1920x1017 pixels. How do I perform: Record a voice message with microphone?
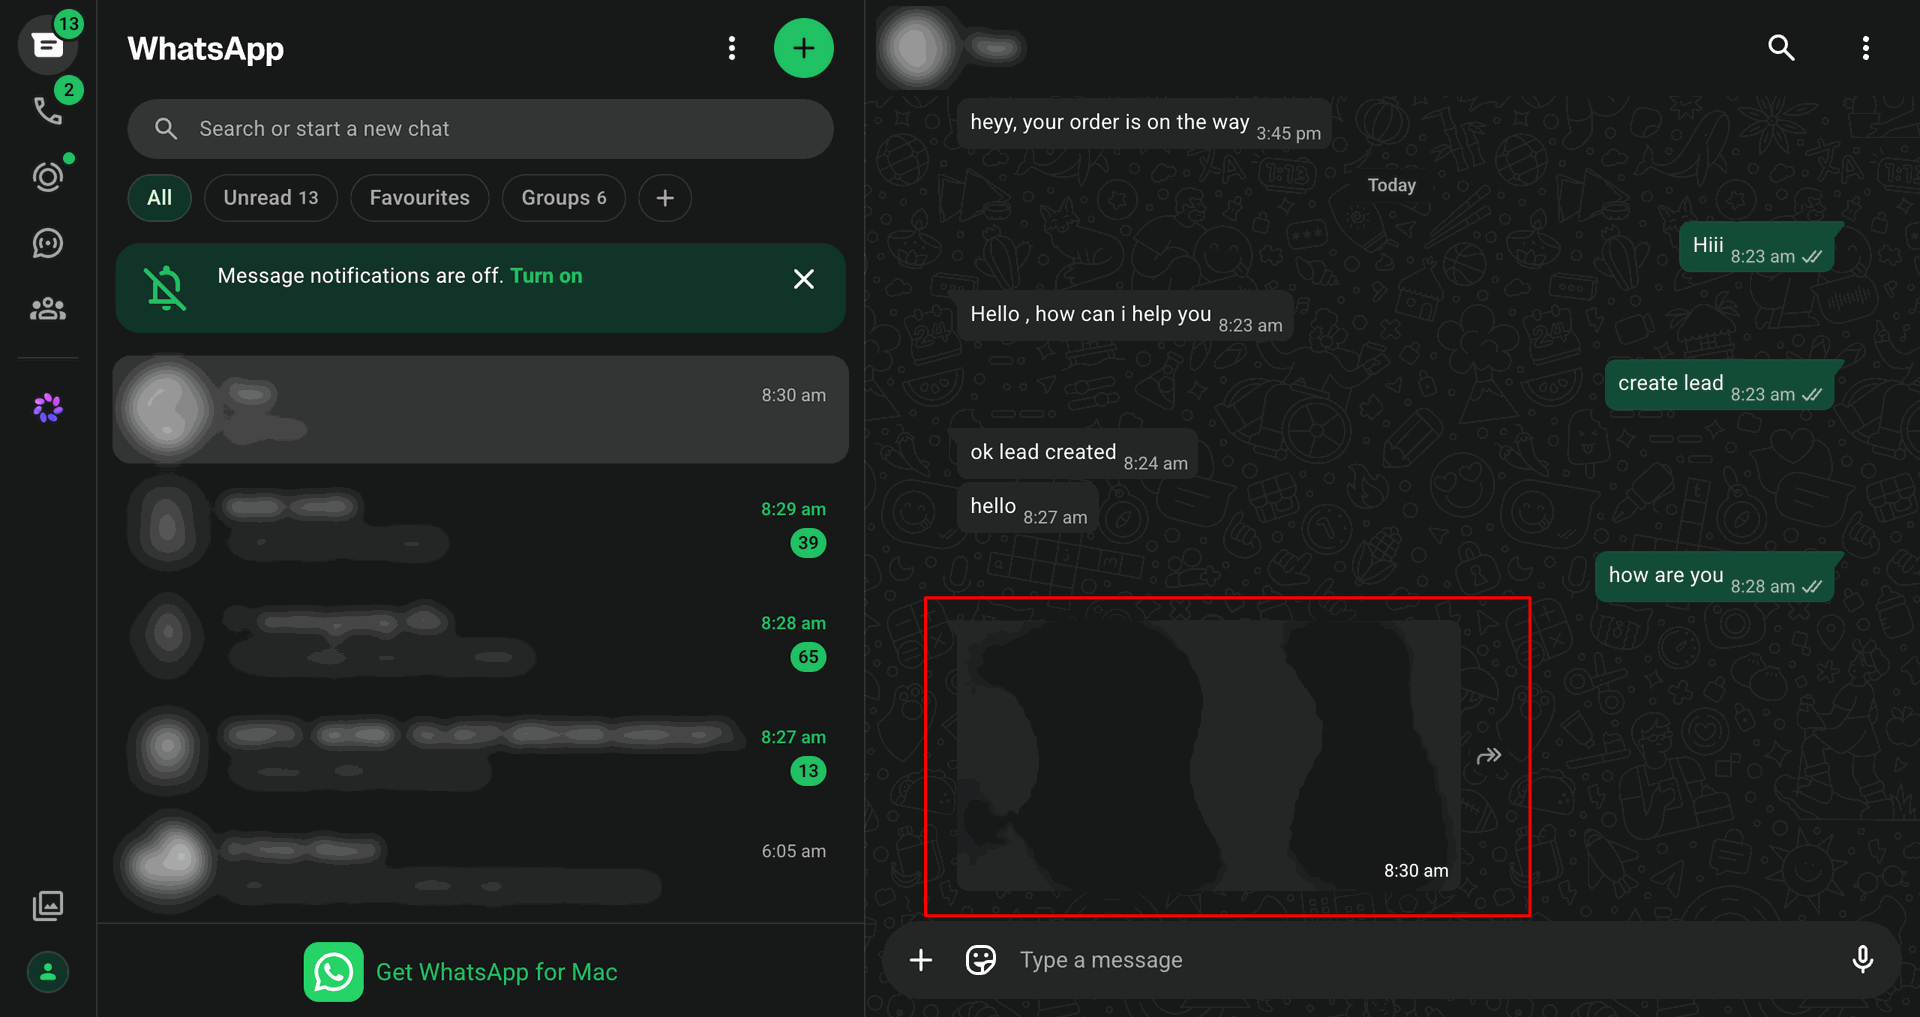1862,960
